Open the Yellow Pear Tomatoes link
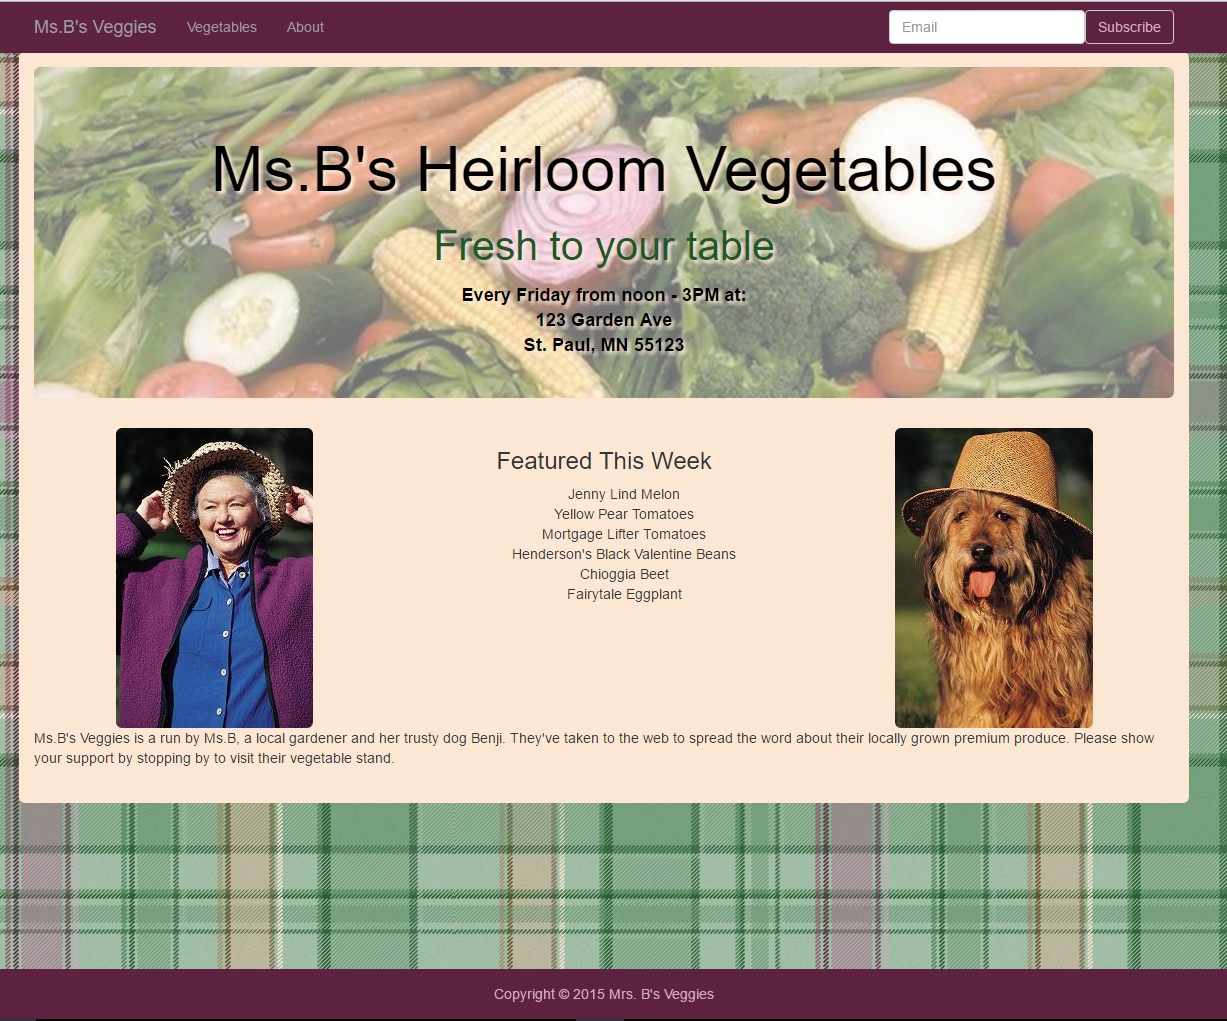Screen dimensions: 1227x1021 click(623, 514)
